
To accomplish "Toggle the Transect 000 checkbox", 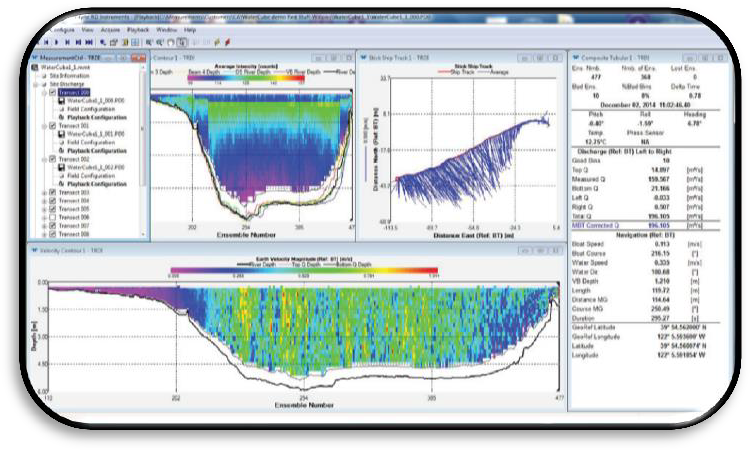I will tap(51, 92).
